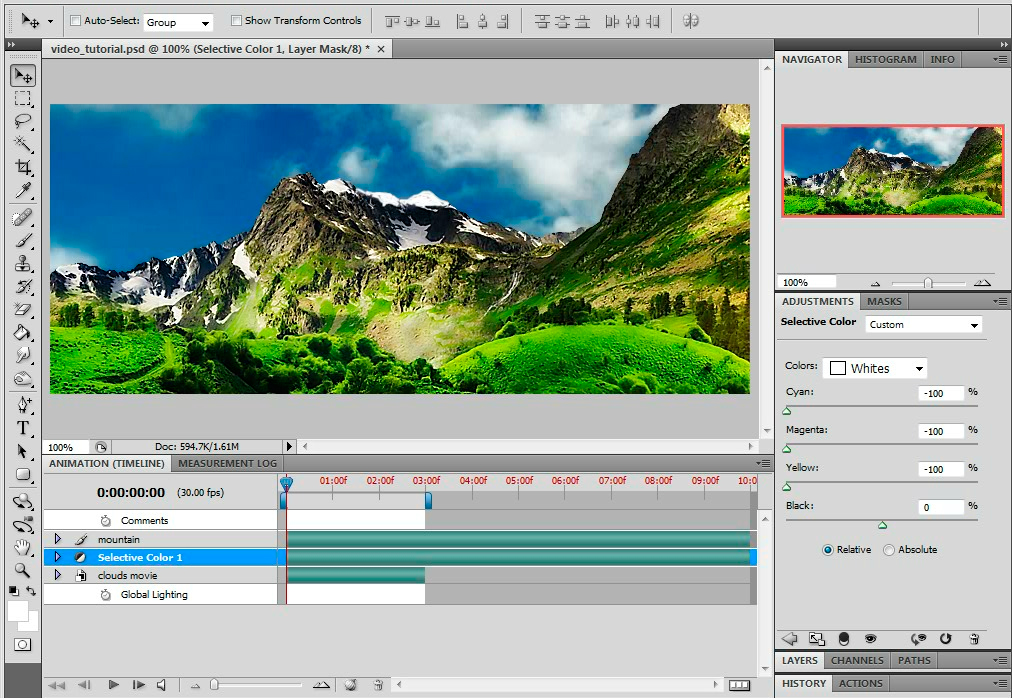The width and height of the screenshot is (1012, 698).
Task: Open Auto-Select Group dropdown
Action: pyautogui.click(x=179, y=23)
